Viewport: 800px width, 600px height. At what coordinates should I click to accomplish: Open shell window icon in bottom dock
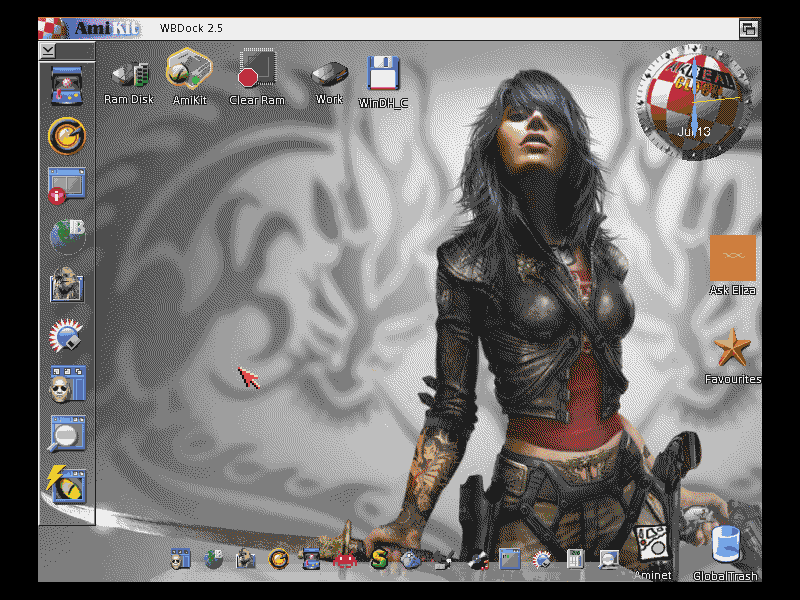tap(509, 559)
